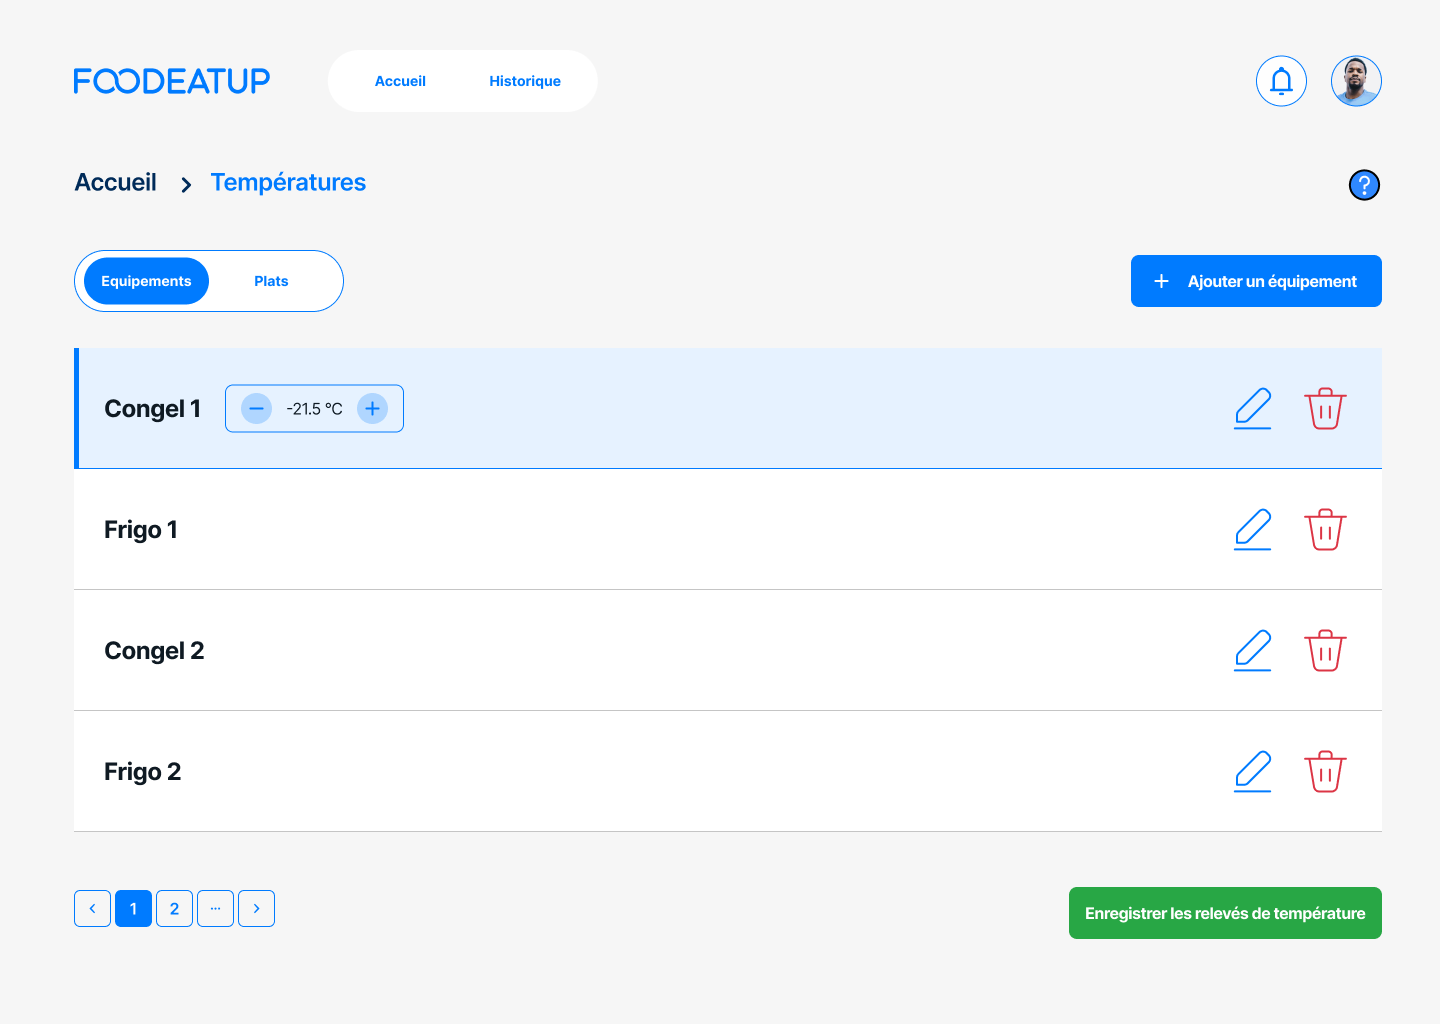Click Accueil breadcrumb link
This screenshot has width=1440, height=1024.
point(116,183)
